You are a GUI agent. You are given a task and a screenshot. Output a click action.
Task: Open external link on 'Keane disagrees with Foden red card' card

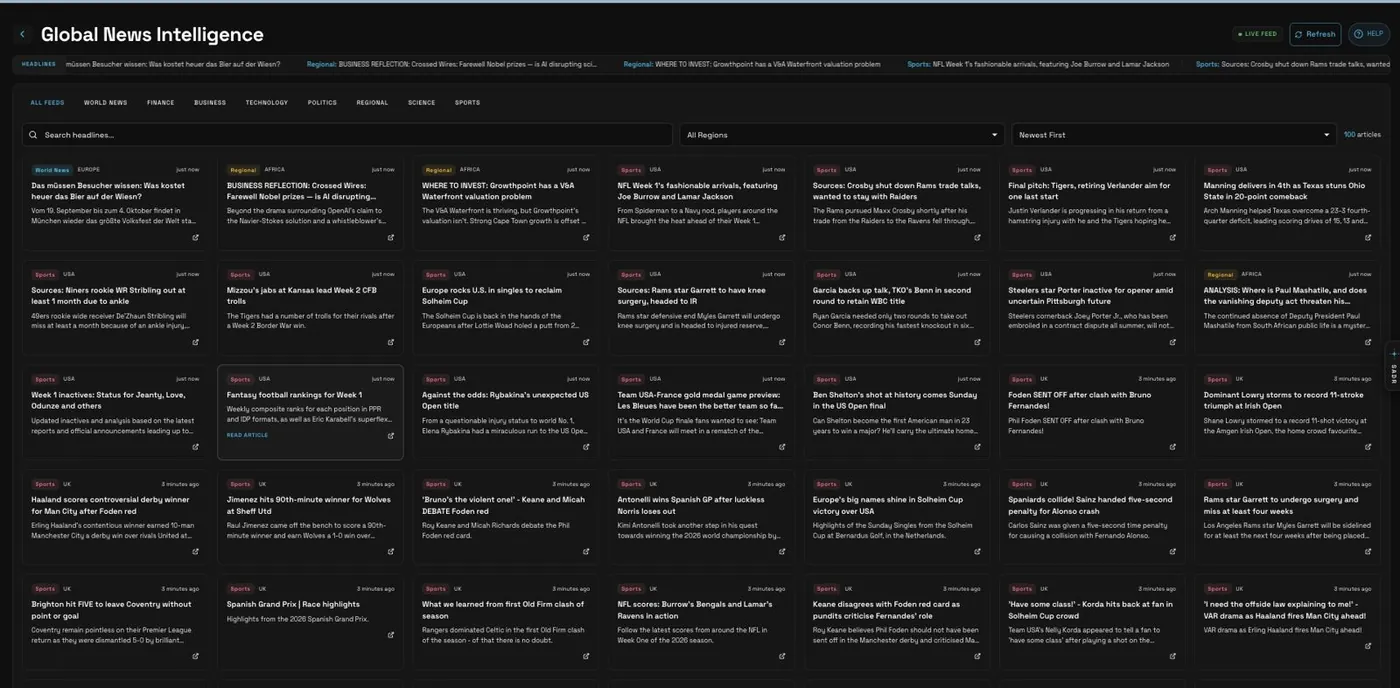coord(977,656)
